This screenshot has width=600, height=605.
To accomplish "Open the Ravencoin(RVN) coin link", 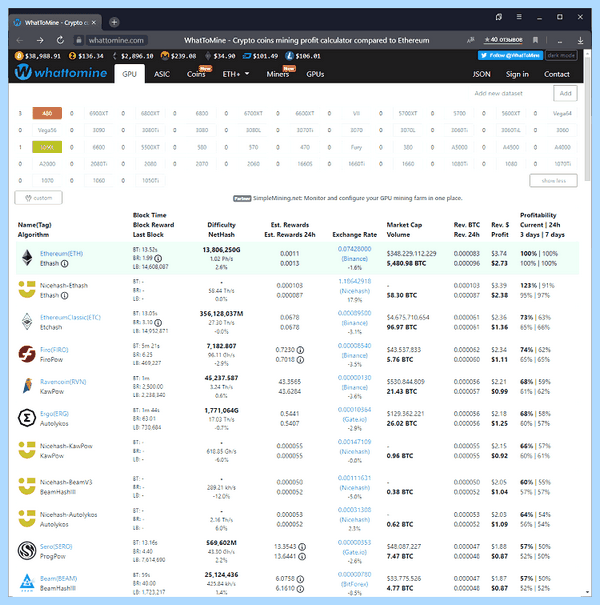I will (x=63, y=382).
